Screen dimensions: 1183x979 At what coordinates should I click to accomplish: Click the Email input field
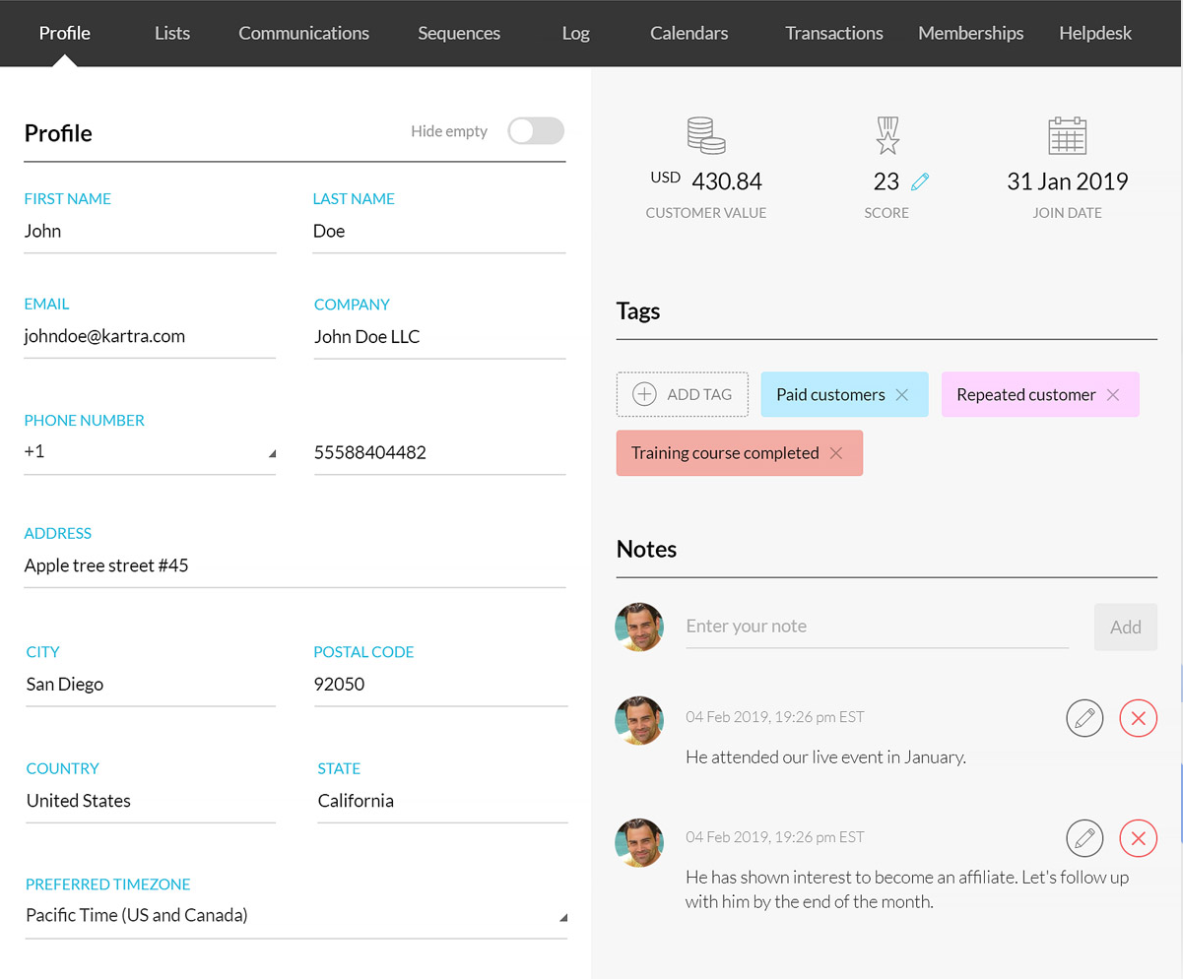[x=150, y=337]
